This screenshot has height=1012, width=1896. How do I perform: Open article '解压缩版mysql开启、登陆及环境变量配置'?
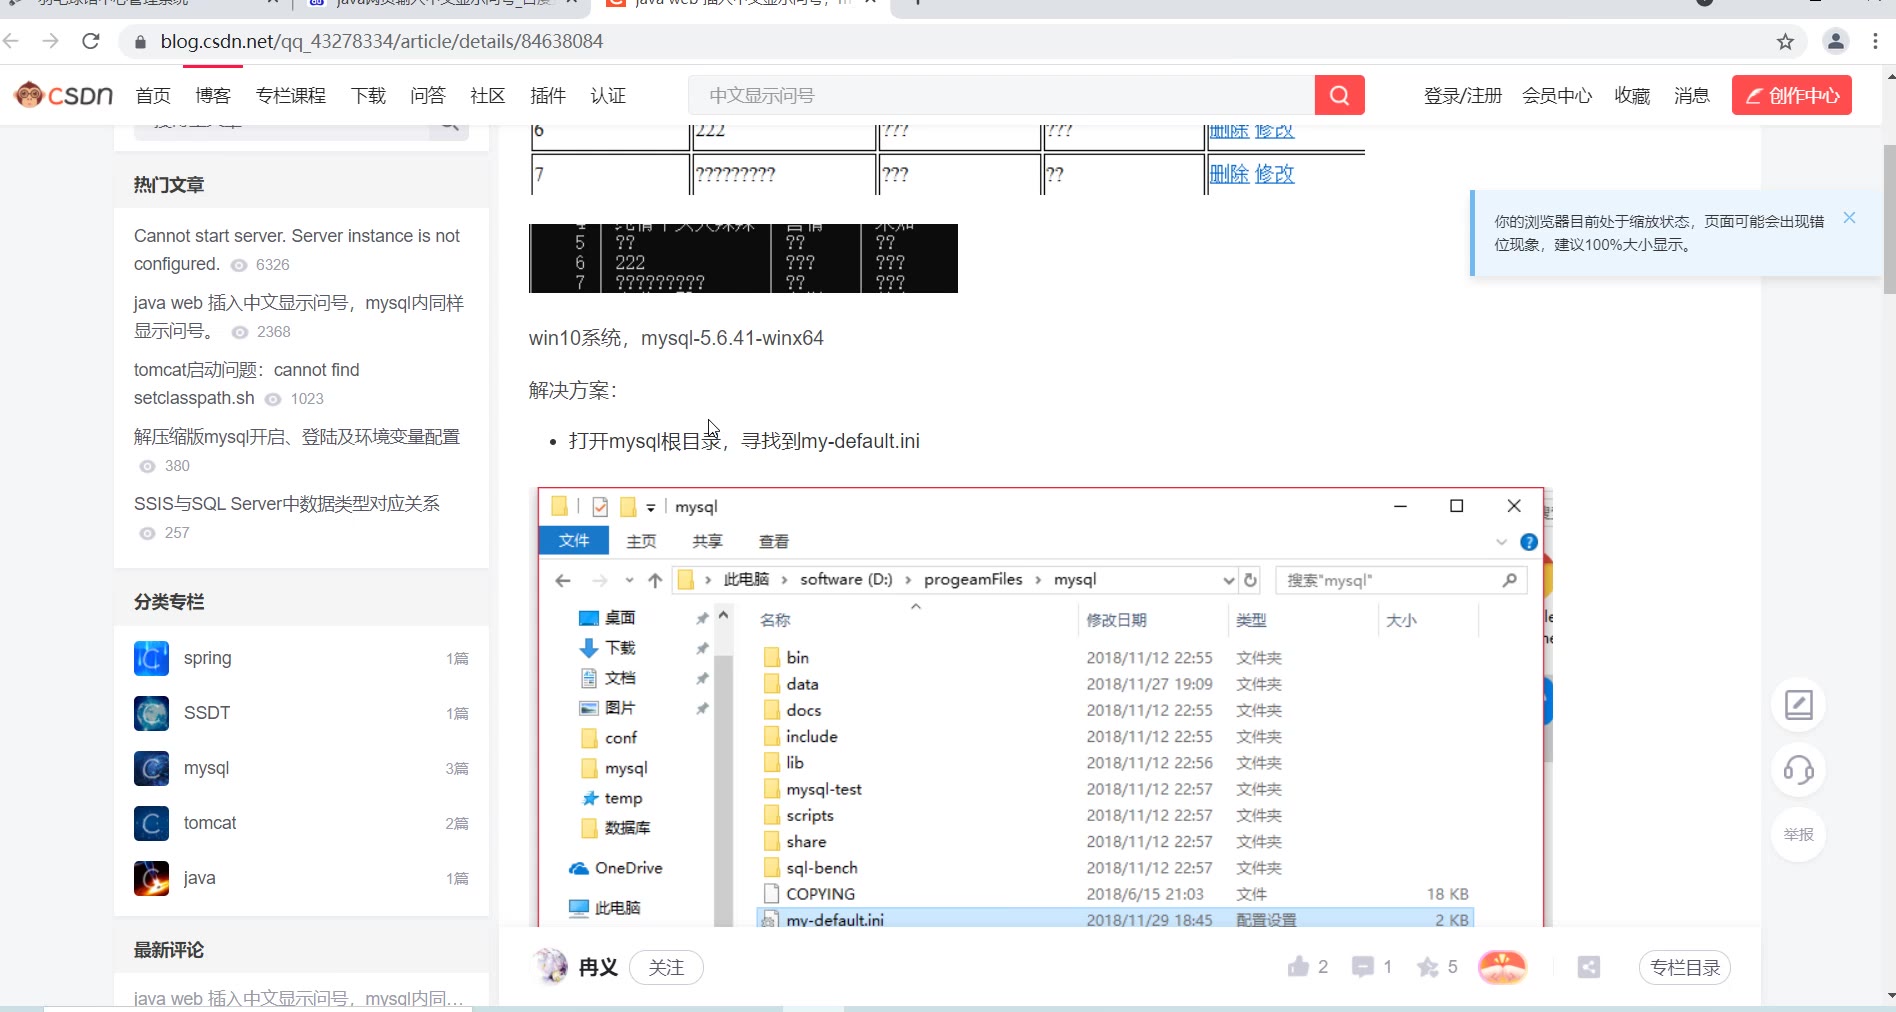tap(297, 437)
